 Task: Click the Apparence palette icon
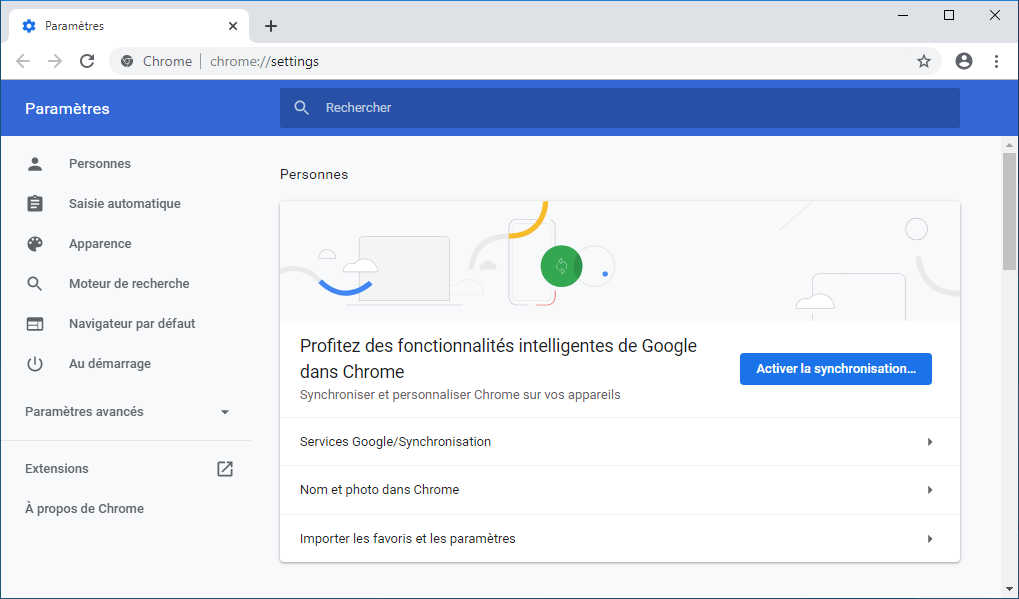[x=35, y=244]
